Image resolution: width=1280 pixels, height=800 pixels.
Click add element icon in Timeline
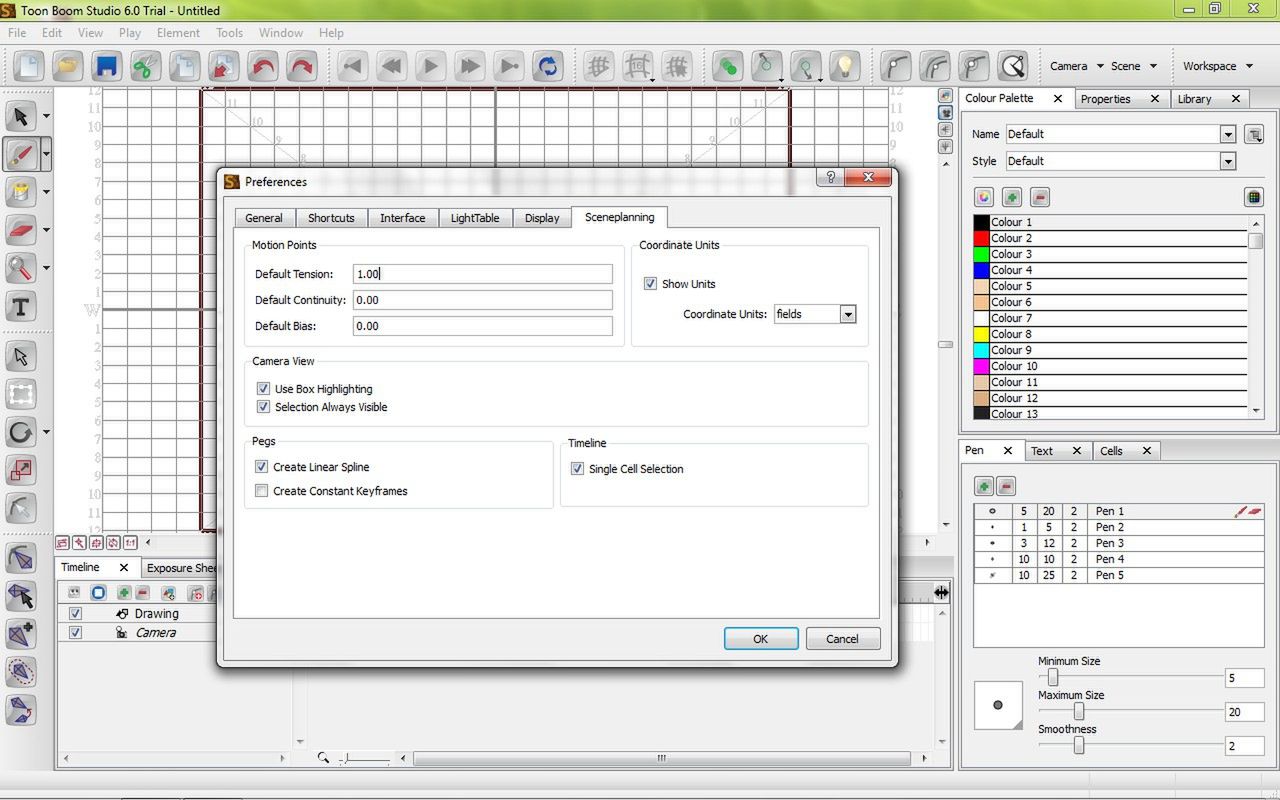(x=124, y=593)
